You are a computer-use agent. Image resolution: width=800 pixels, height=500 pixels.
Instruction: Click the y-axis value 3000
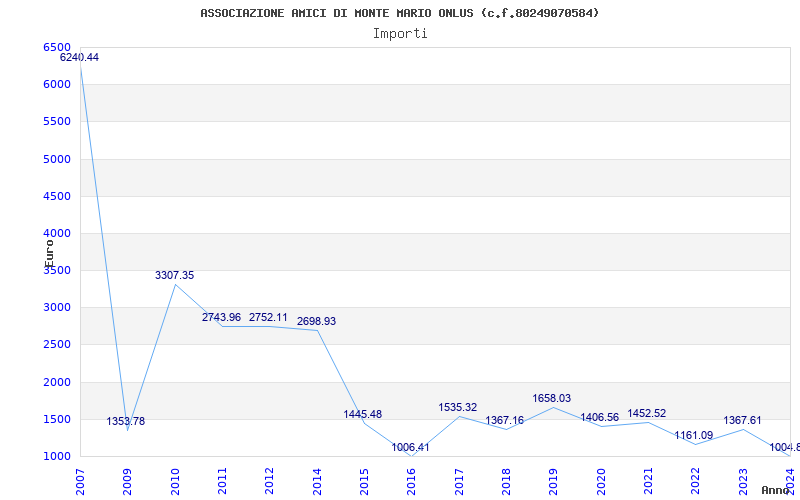click(57, 308)
